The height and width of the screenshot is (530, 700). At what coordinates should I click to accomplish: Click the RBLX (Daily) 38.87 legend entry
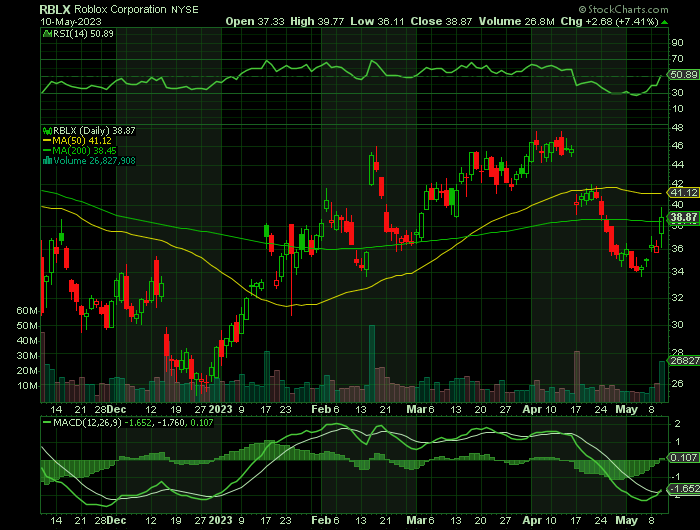point(89,131)
